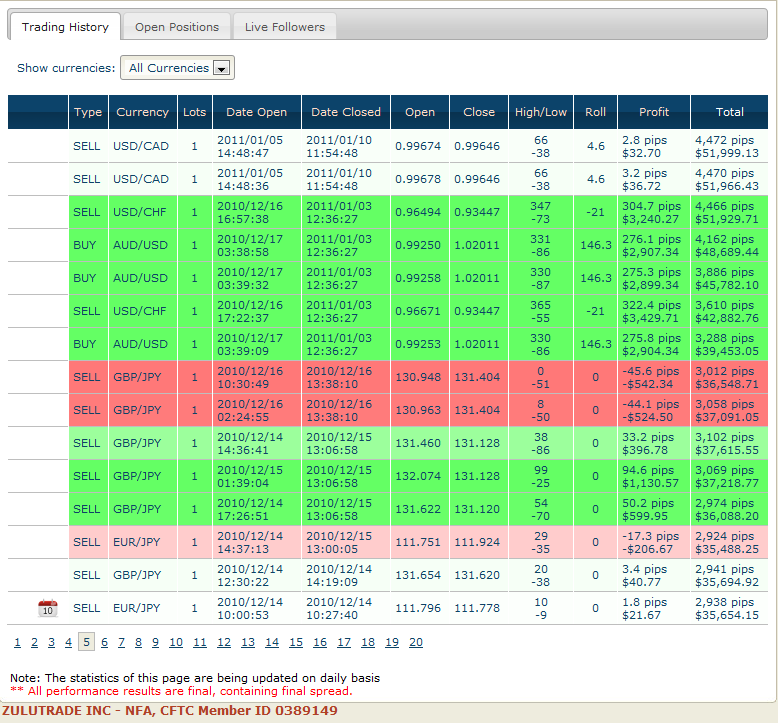
Task: Go to page 1 of history
Action: [x=17, y=642]
